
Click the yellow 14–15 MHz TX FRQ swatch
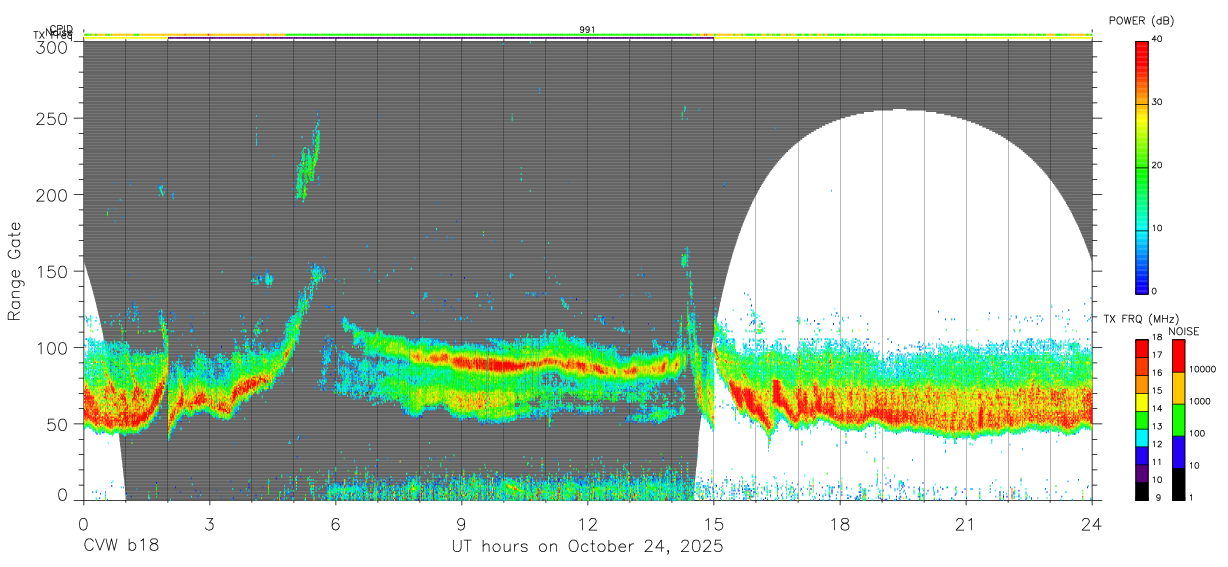click(1141, 401)
